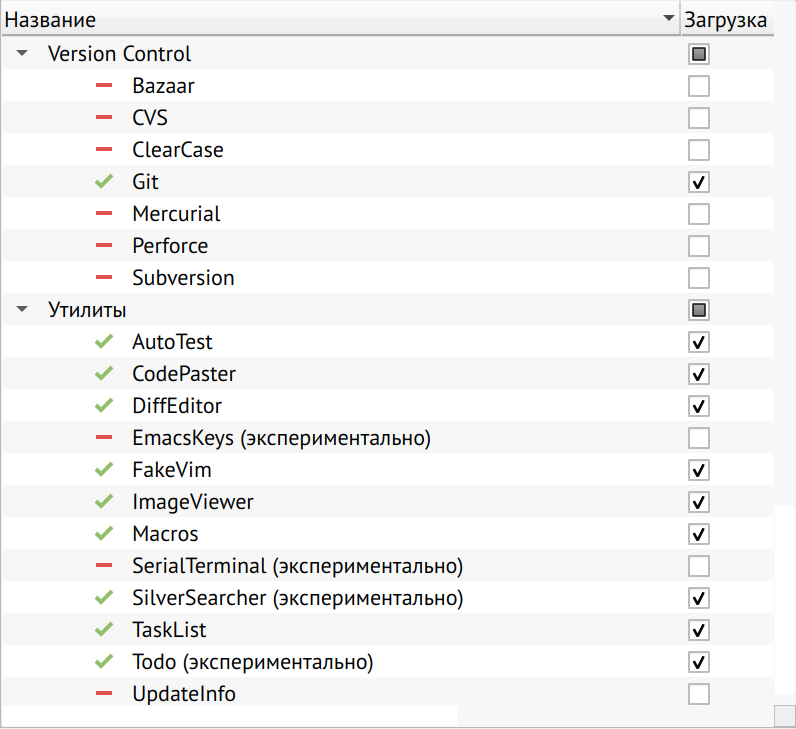Click the green checkmark icon beside CodePaster
This screenshot has width=796, height=729.
click(x=104, y=374)
